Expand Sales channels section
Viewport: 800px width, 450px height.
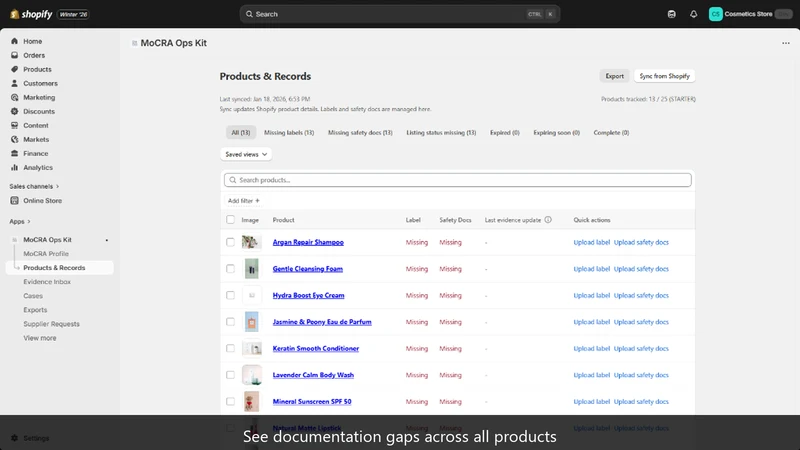[34, 186]
